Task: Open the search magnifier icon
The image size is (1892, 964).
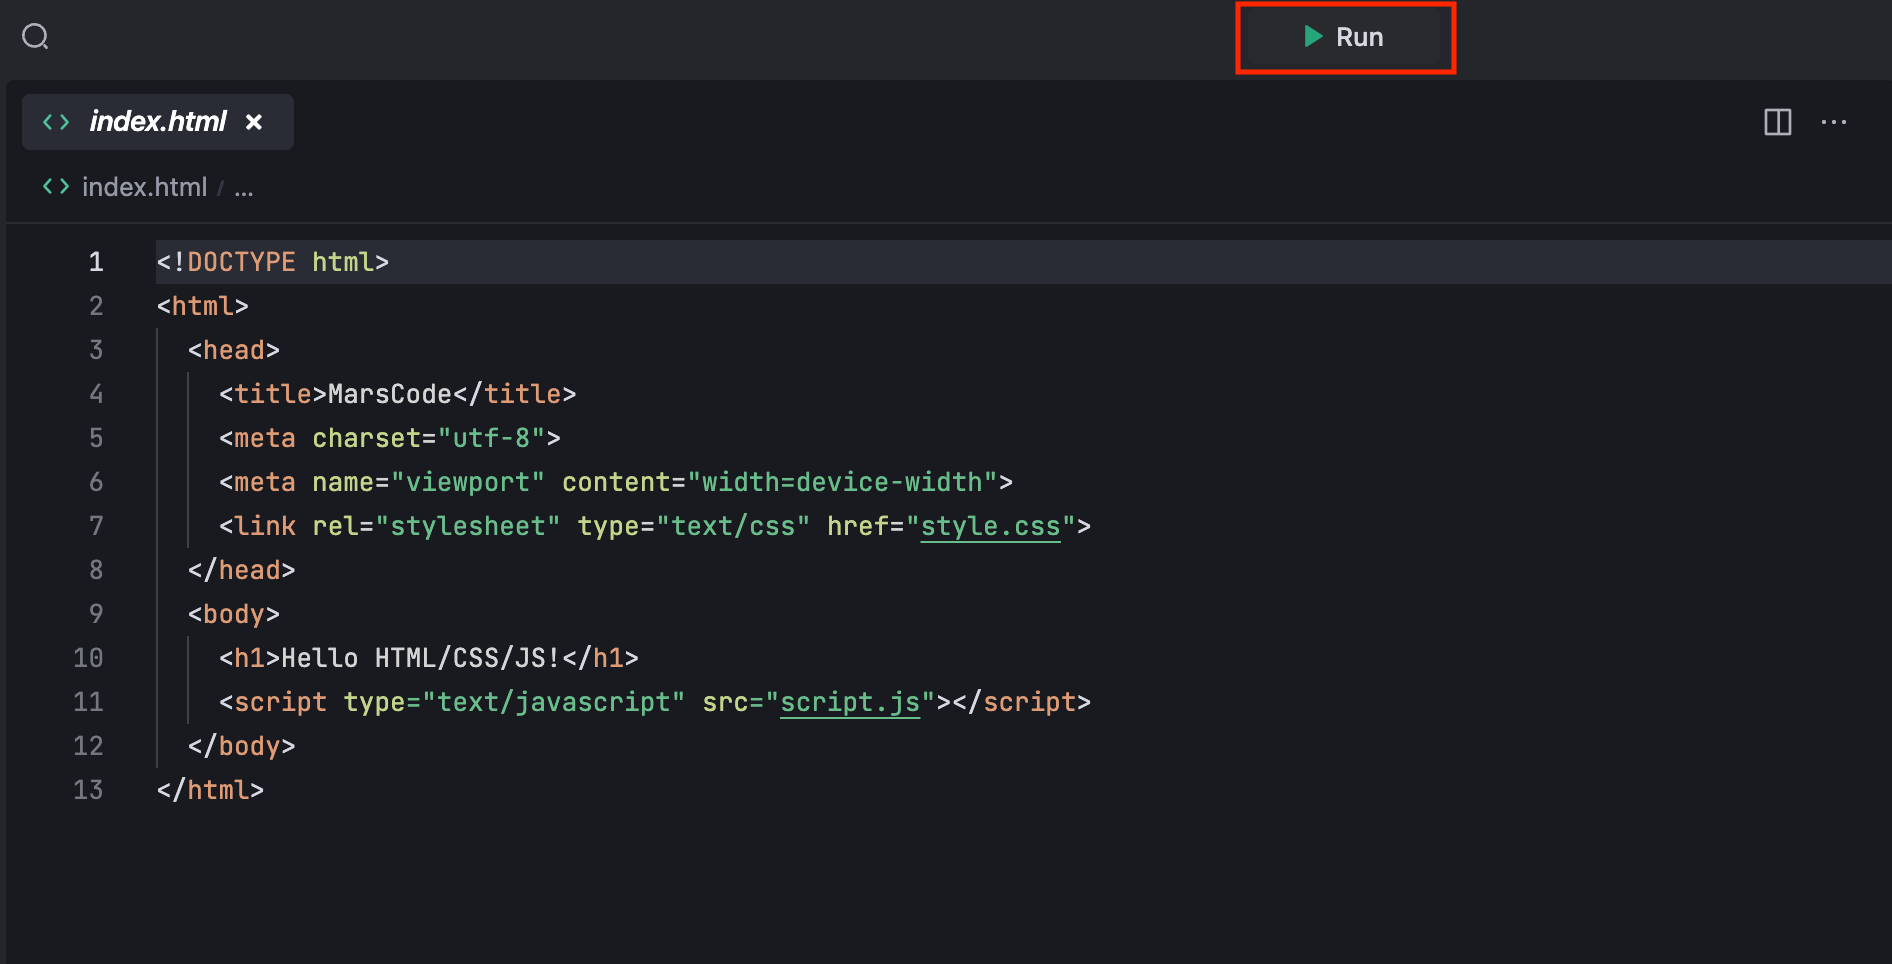Action: 36,37
